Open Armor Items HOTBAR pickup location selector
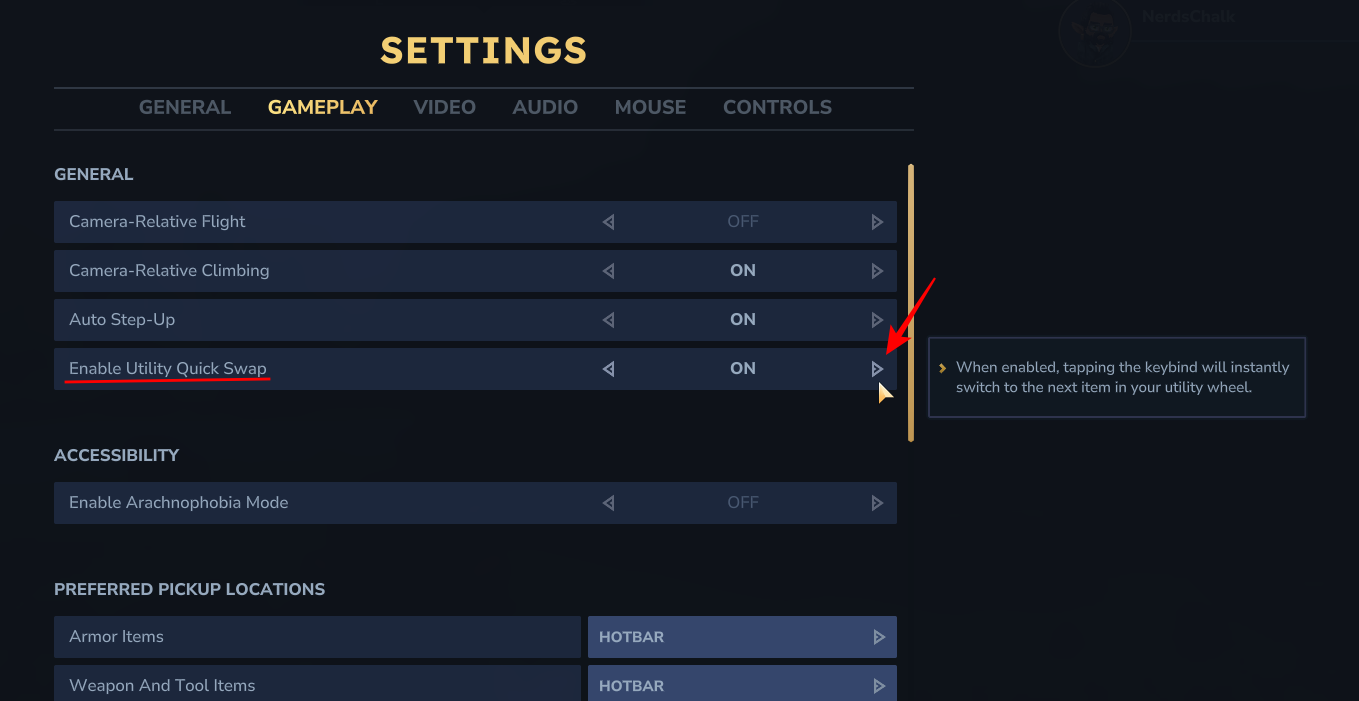This screenshot has width=1359, height=701. pyautogui.click(x=741, y=637)
